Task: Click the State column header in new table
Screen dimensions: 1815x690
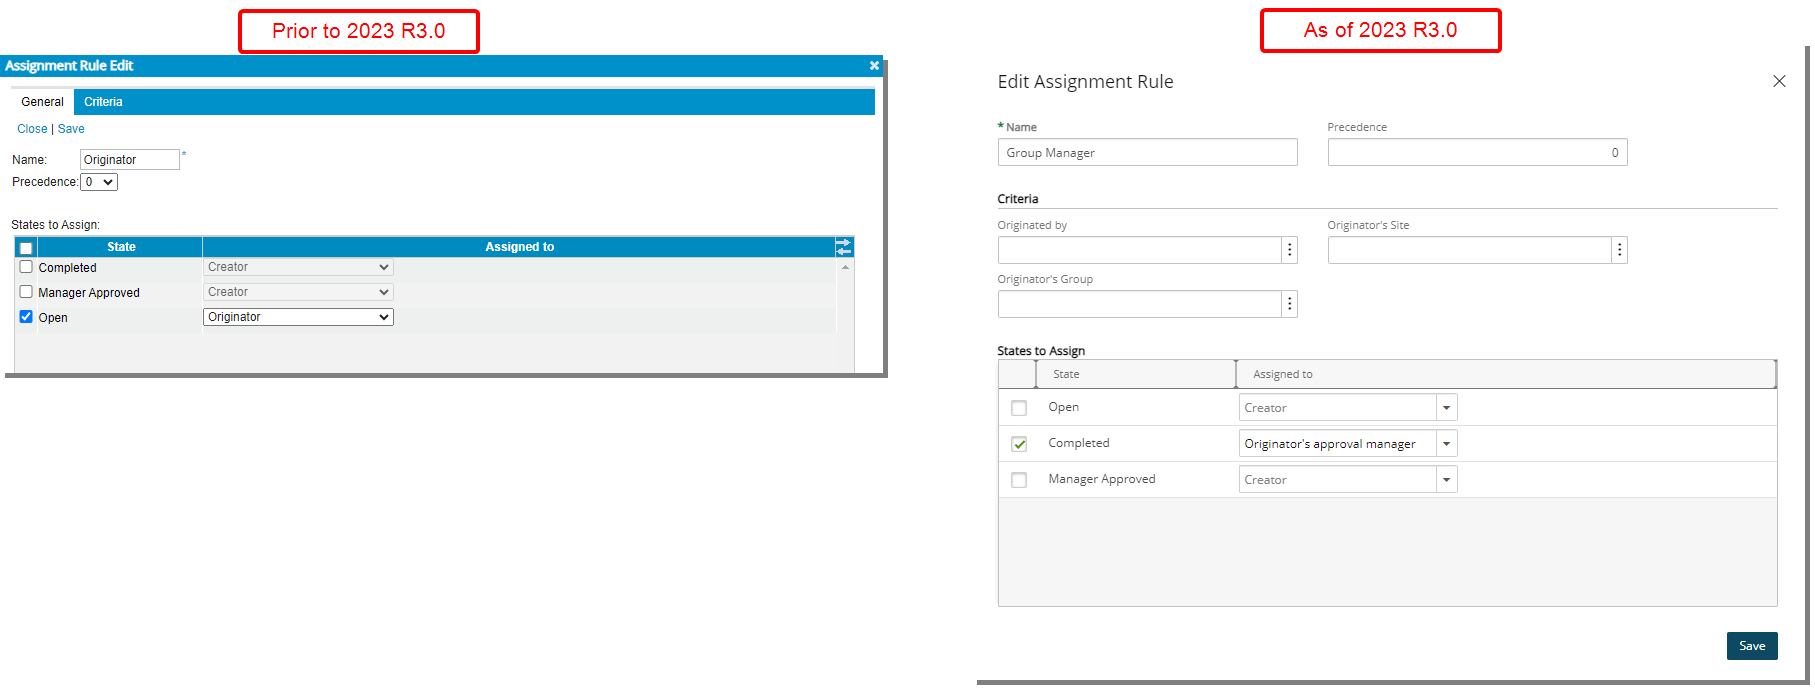Action: click(1136, 374)
